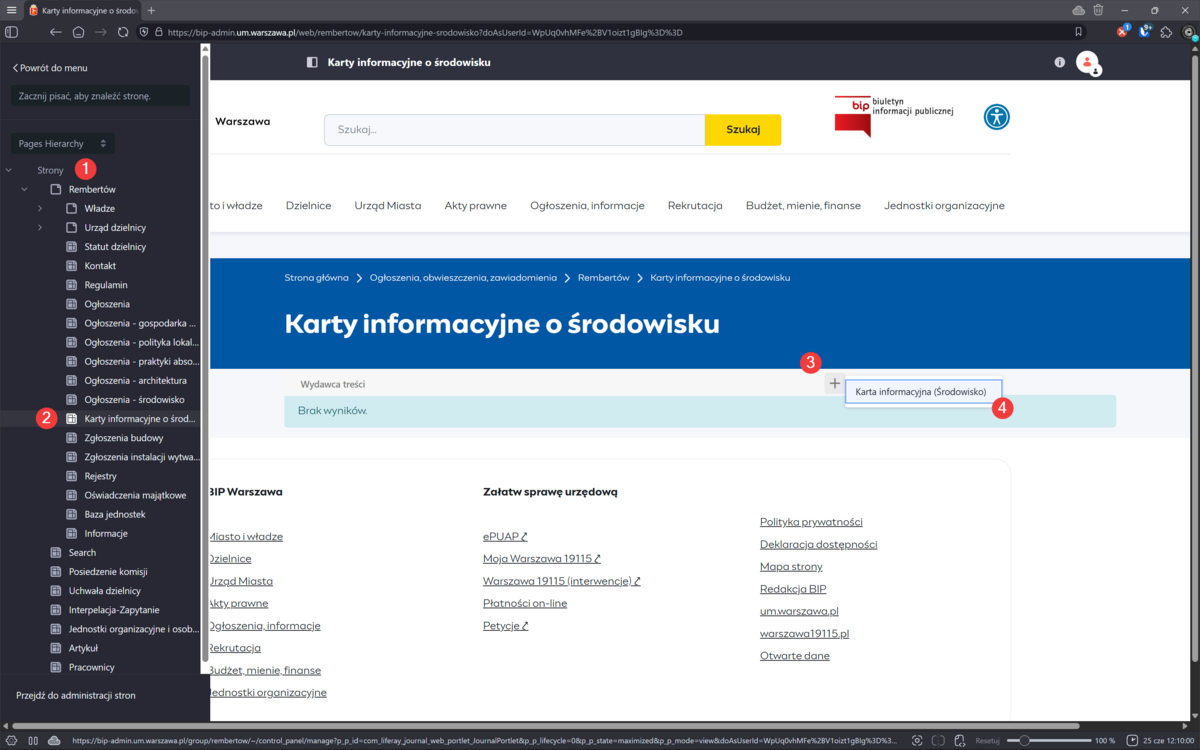1200x750 pixels.
Task: Open the browser extensions puzzle icon
Action: pos(1166,32)
